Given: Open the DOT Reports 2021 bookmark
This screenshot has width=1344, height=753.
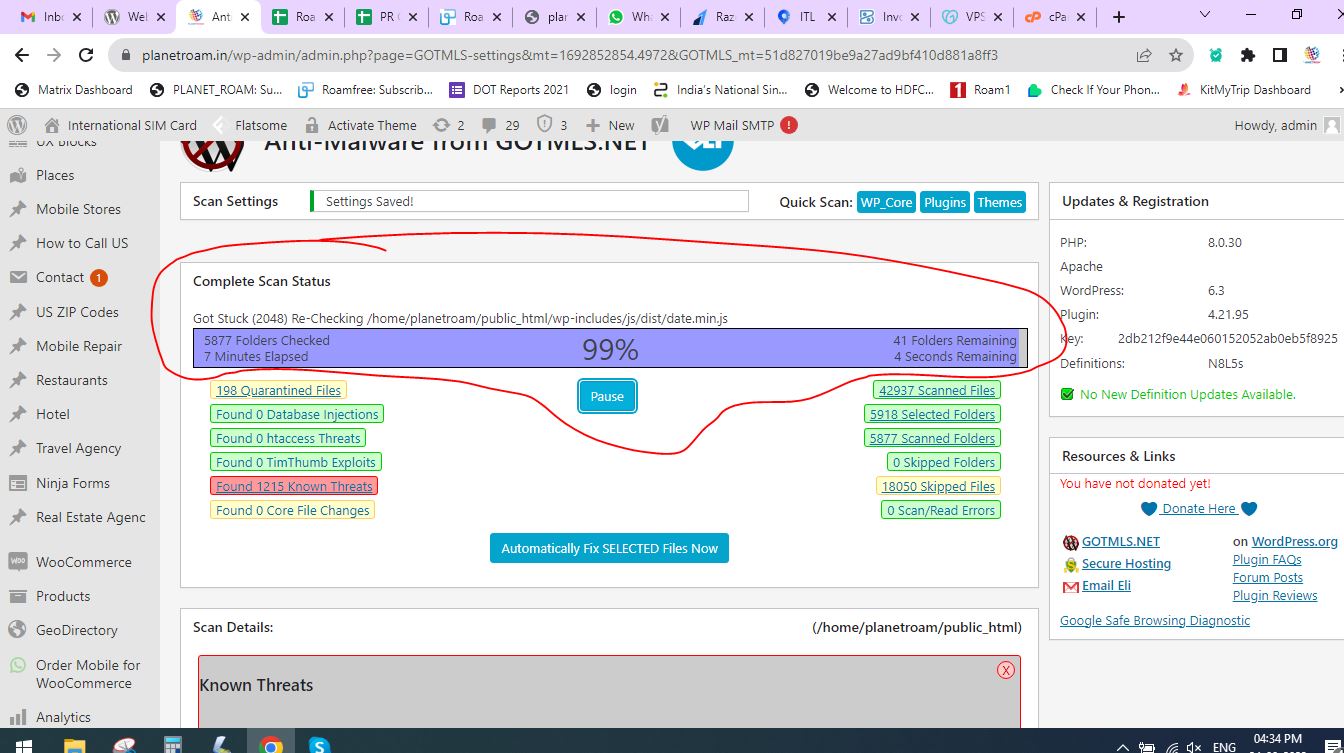Looking at the screenshot, I should pyautogui.click(x=509, y=90).
